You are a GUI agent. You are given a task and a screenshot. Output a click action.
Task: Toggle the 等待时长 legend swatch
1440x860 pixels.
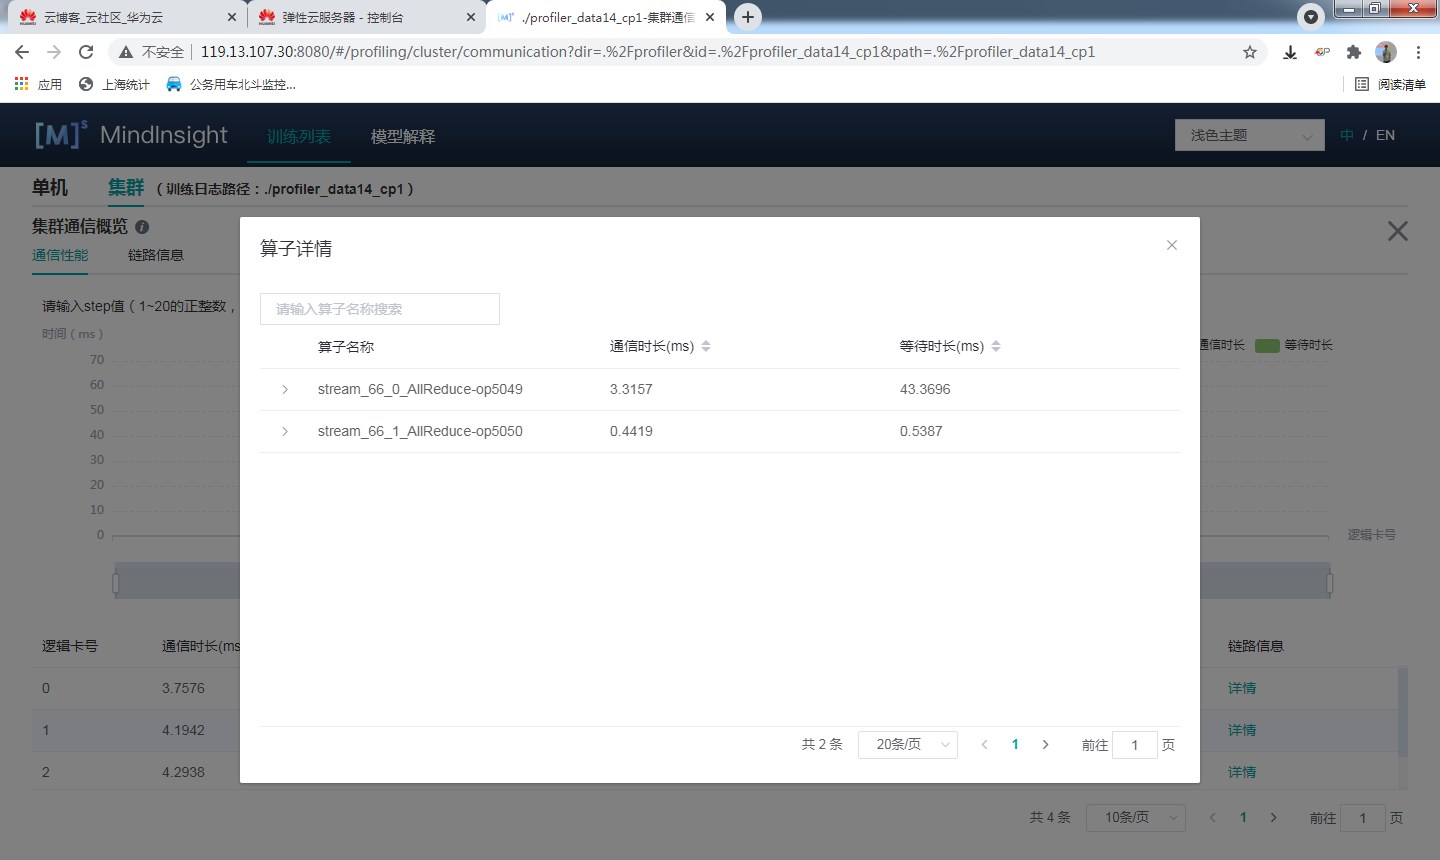pyautogui.click(x=1267, y=345)
